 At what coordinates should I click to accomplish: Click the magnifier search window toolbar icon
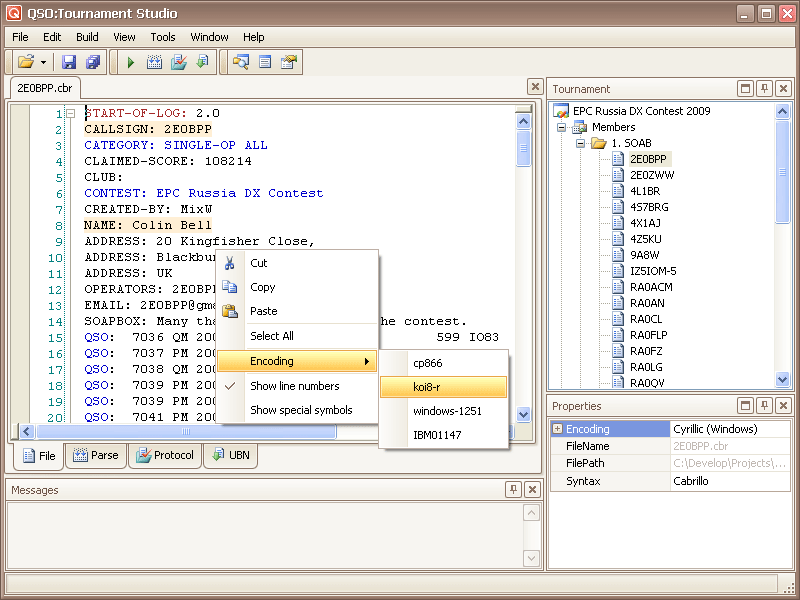(240, 62)
